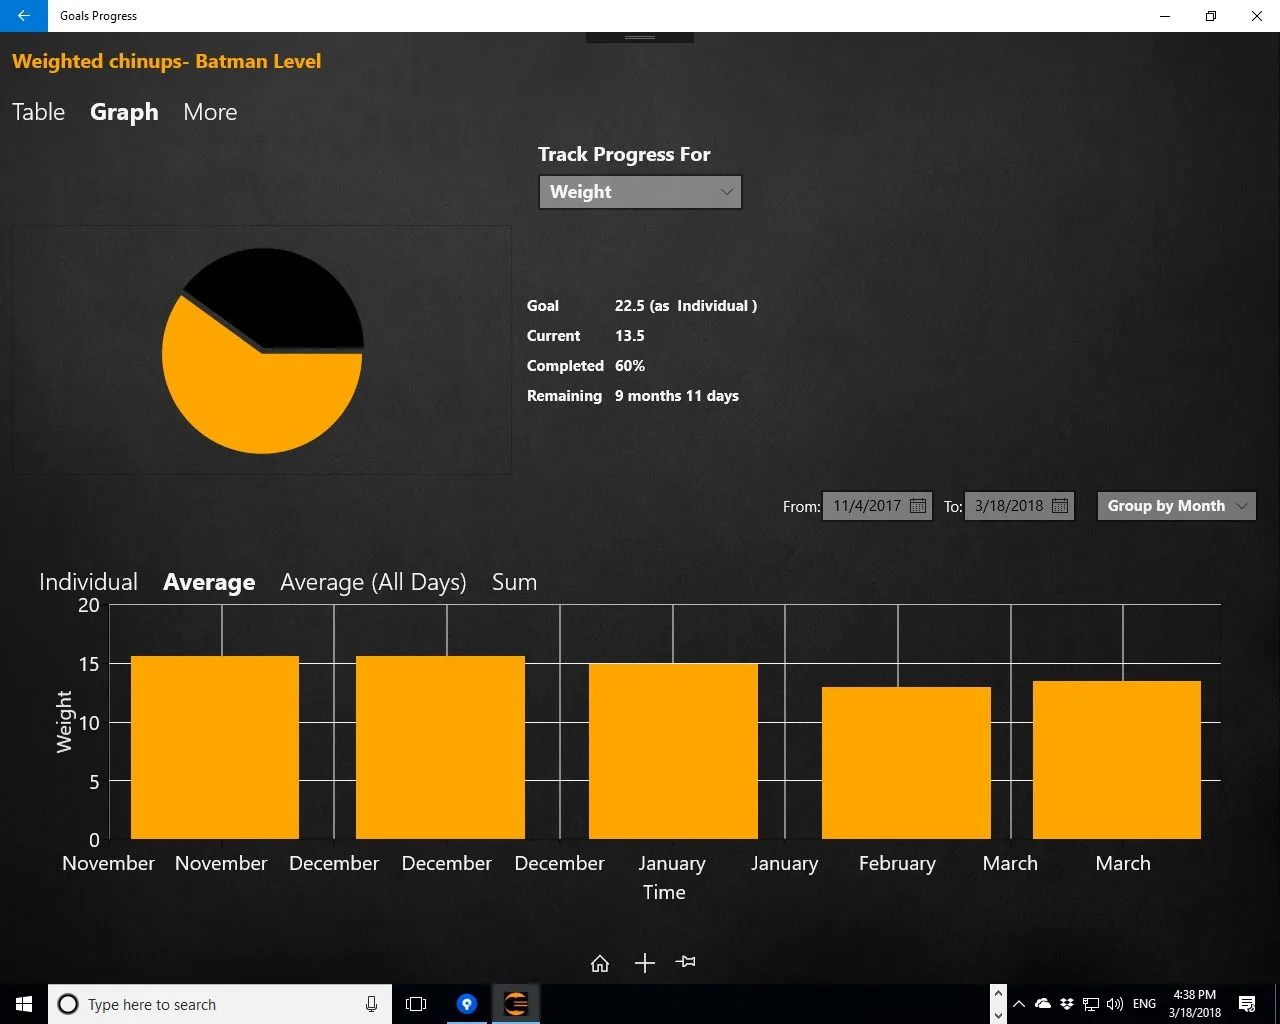Click the rightmost March bar in the chart
Image resolution: width=1280 pixels, height=1024 pixels.
click(x=1117, y=760)
